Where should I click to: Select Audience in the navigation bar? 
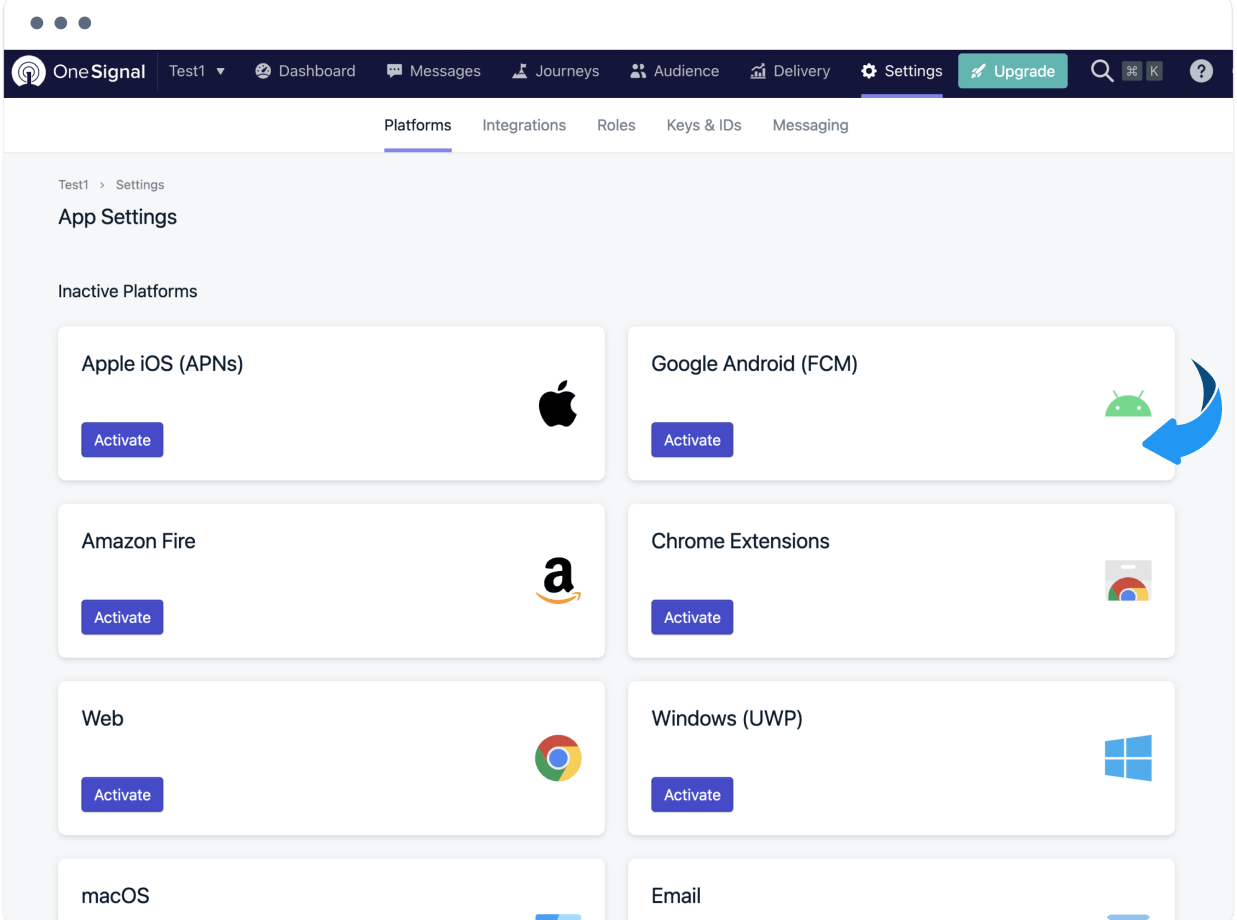(675, 71)
